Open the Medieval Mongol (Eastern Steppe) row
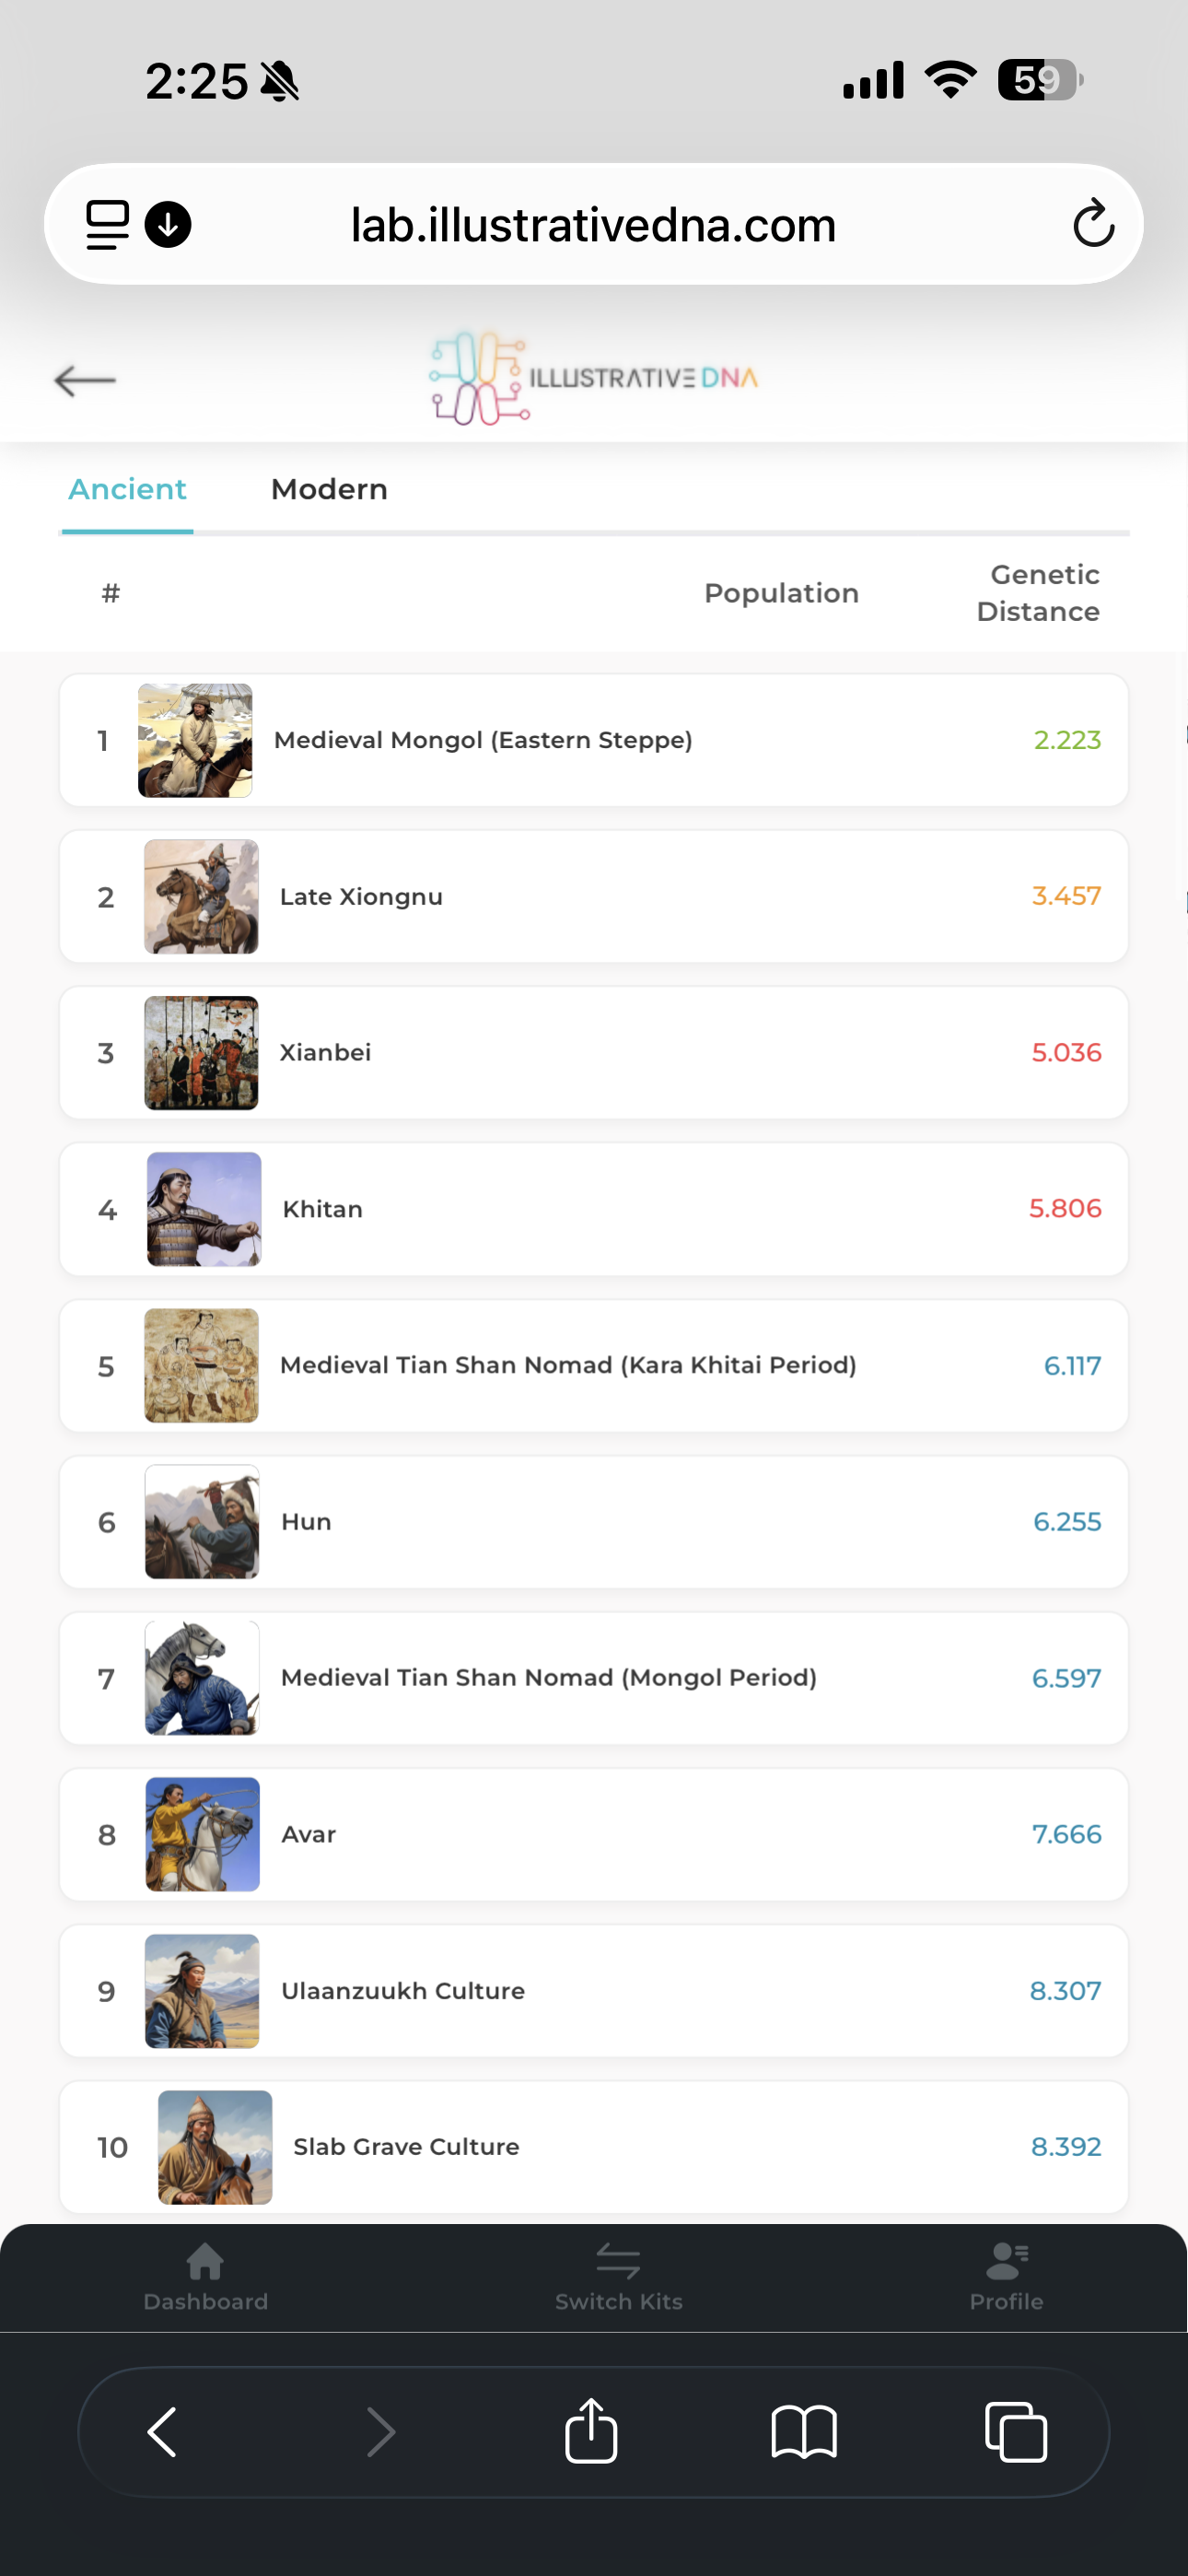This screenshot has height=2576, width=1188. point(594,740)
